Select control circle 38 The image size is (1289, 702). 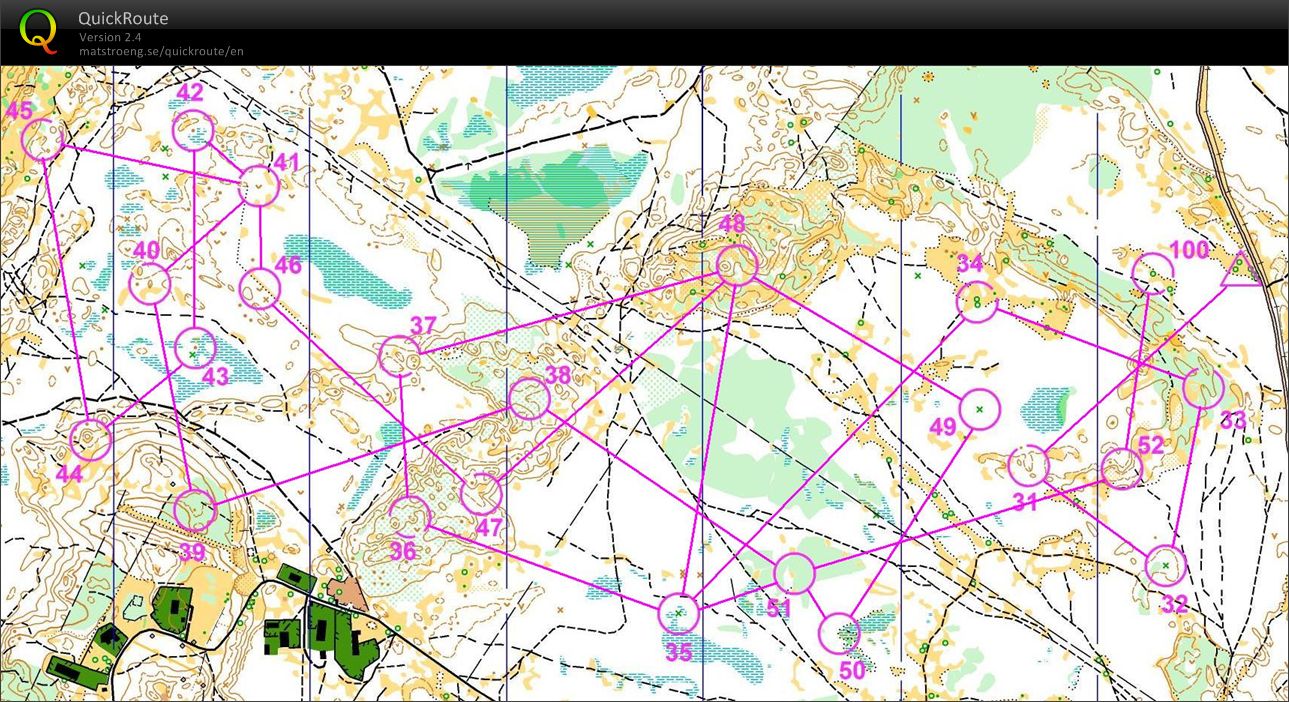pos(529,399)
